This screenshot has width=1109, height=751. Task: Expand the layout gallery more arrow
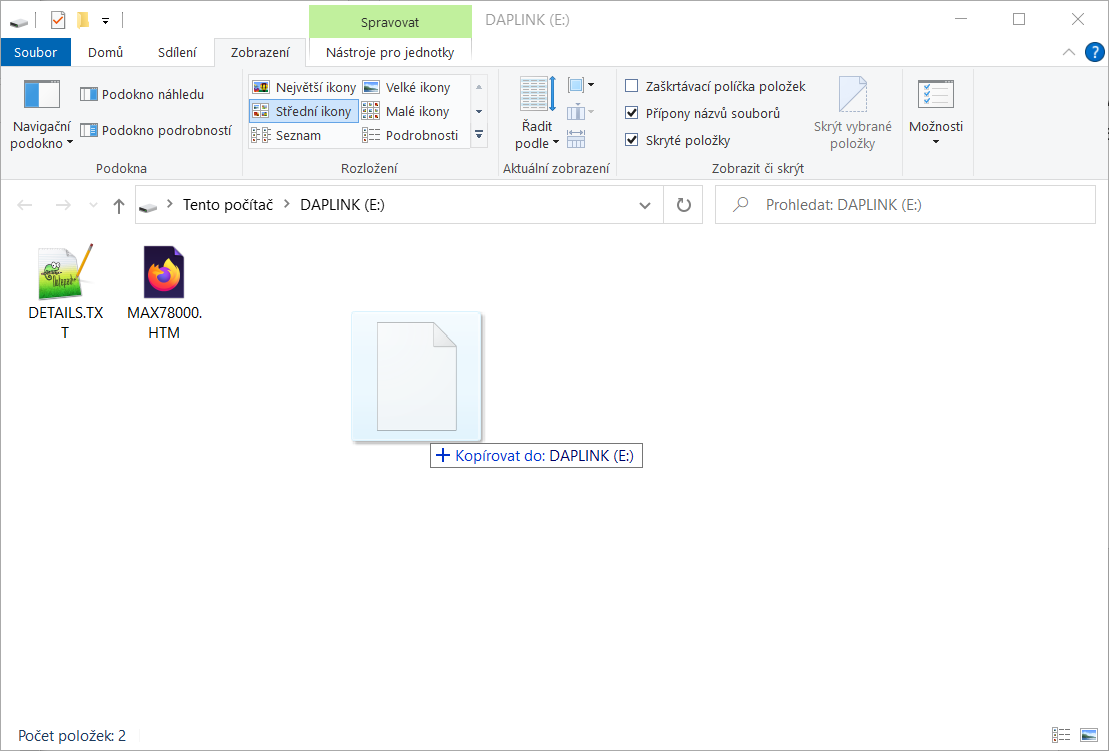coord(479,134)
